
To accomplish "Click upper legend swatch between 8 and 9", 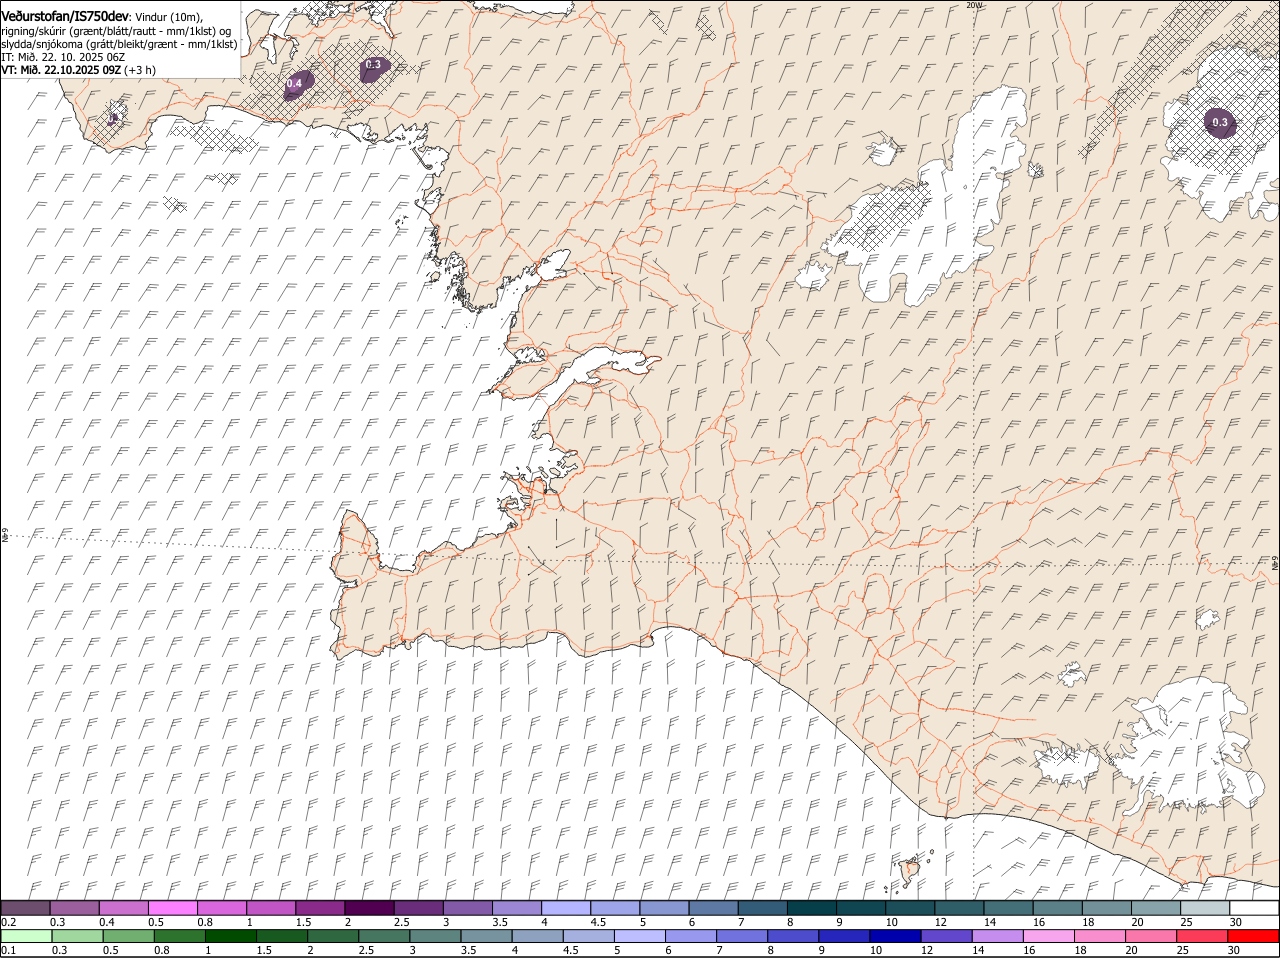I will point(812,908).
